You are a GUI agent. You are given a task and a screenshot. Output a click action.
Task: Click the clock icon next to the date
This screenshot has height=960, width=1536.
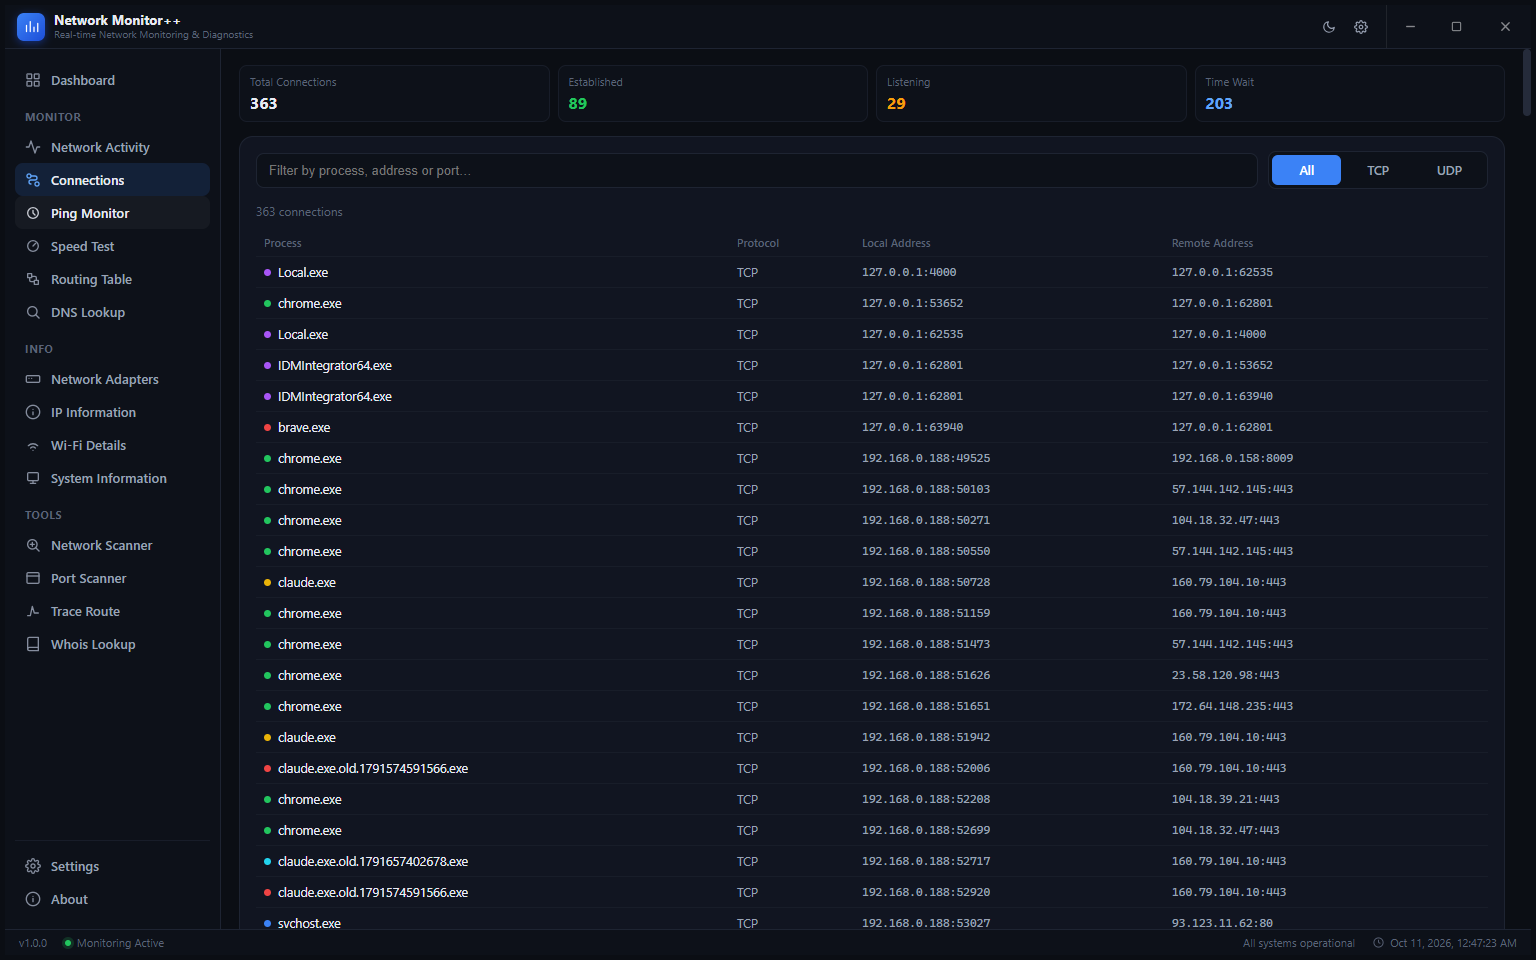pyautogui.click(x=1379, y=943)
